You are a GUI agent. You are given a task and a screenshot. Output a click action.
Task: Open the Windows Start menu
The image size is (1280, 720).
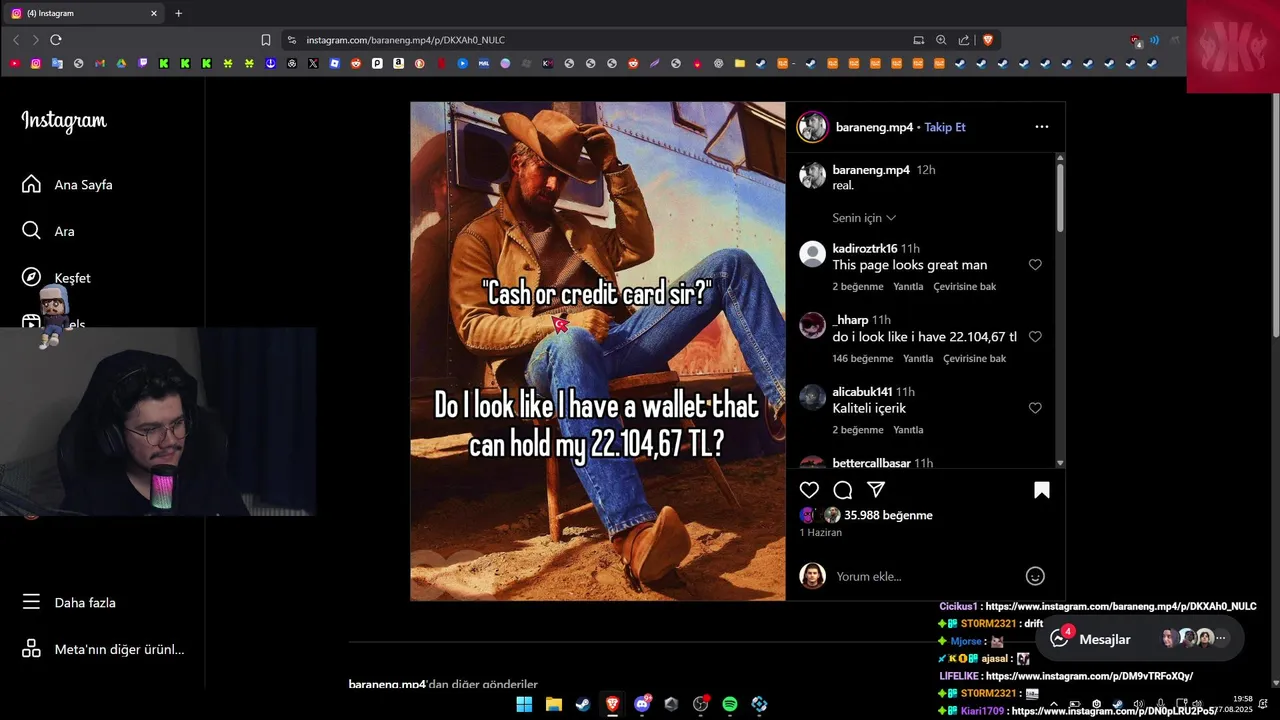(x=524, y=704)
